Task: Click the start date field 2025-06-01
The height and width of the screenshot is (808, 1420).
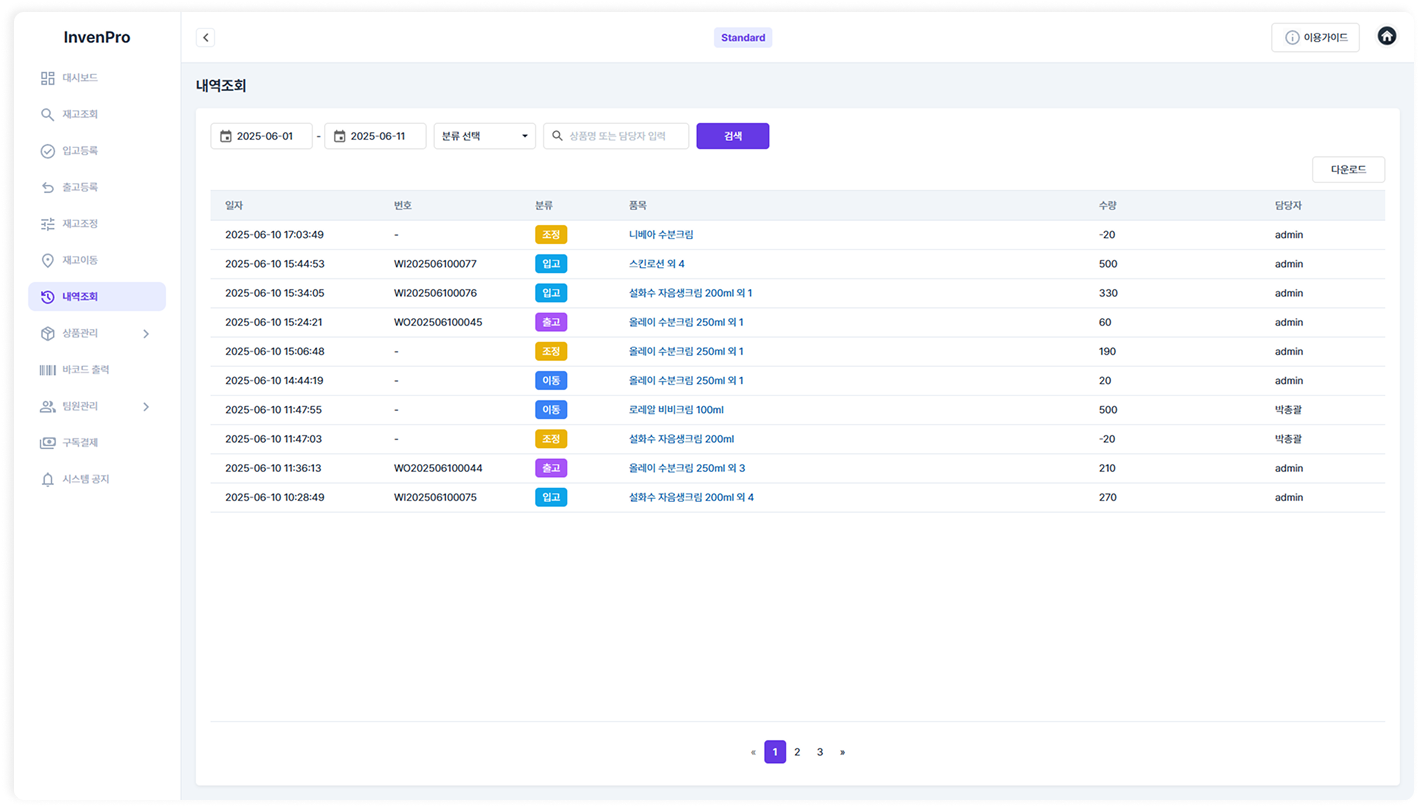Action: [x=262, y=136]
